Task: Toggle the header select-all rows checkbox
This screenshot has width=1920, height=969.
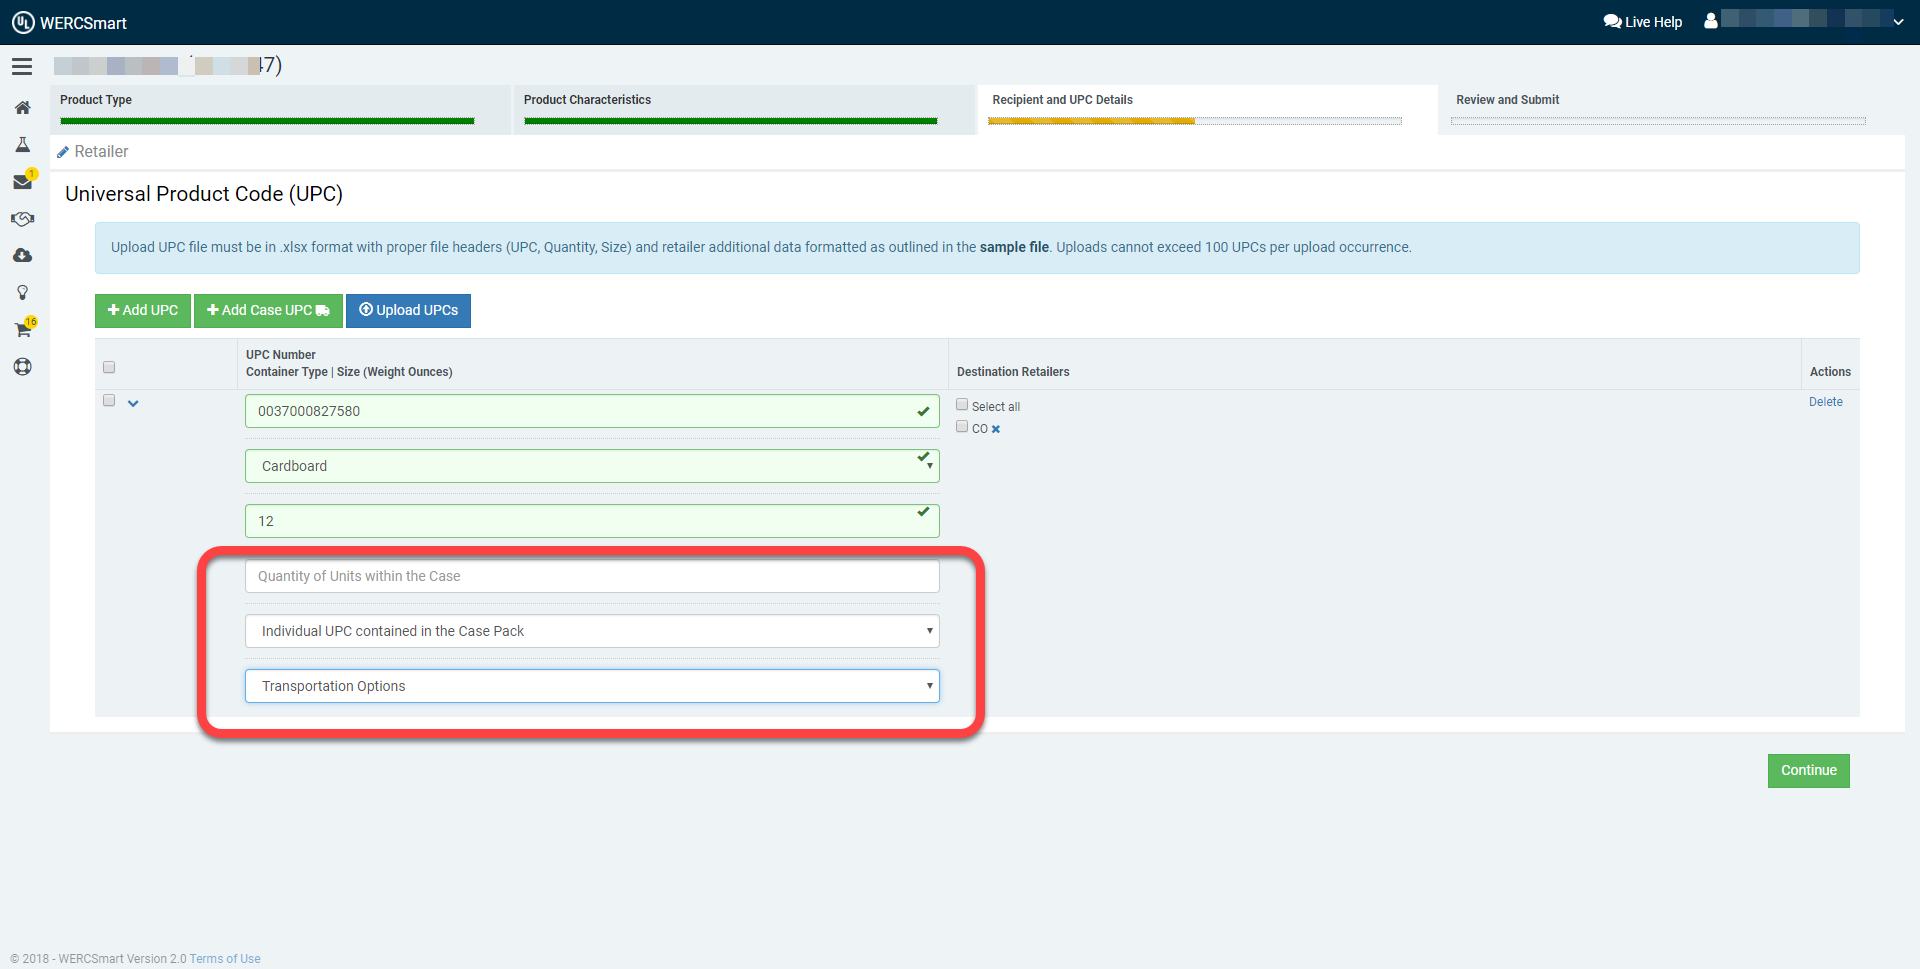Action: click(x=109, y=367)
